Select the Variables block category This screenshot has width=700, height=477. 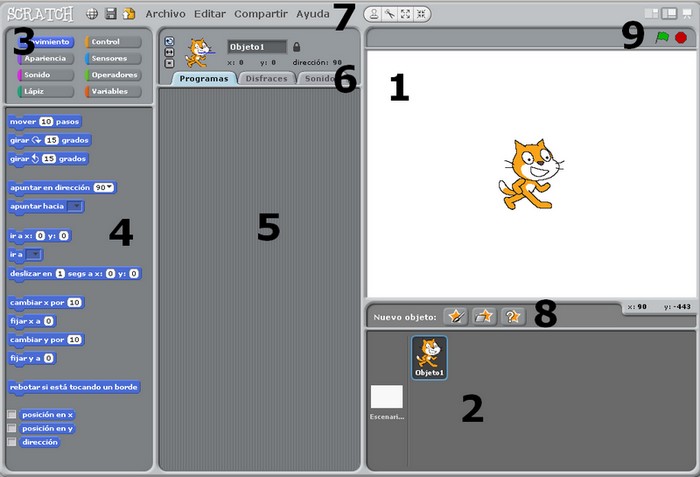pyautogui.click(x=113, y=91)
